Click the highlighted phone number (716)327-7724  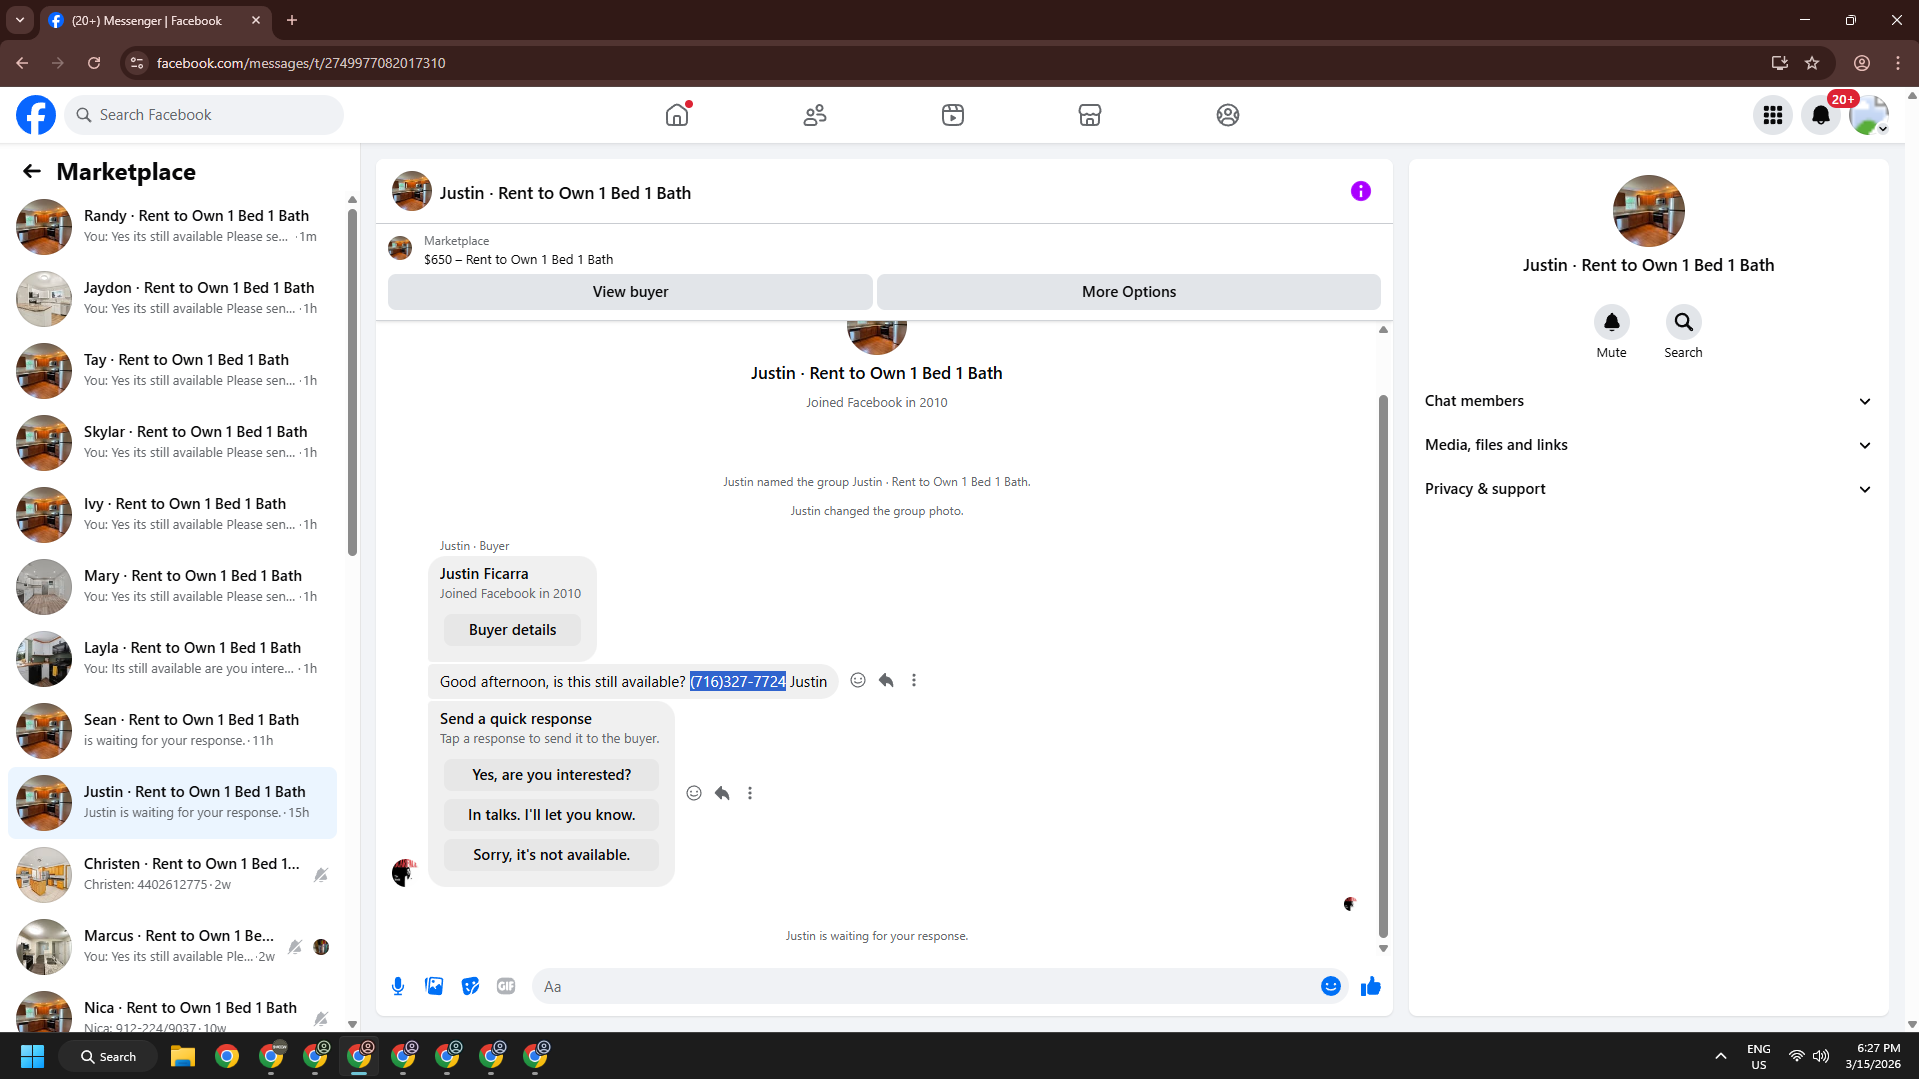tap(738, 682)
